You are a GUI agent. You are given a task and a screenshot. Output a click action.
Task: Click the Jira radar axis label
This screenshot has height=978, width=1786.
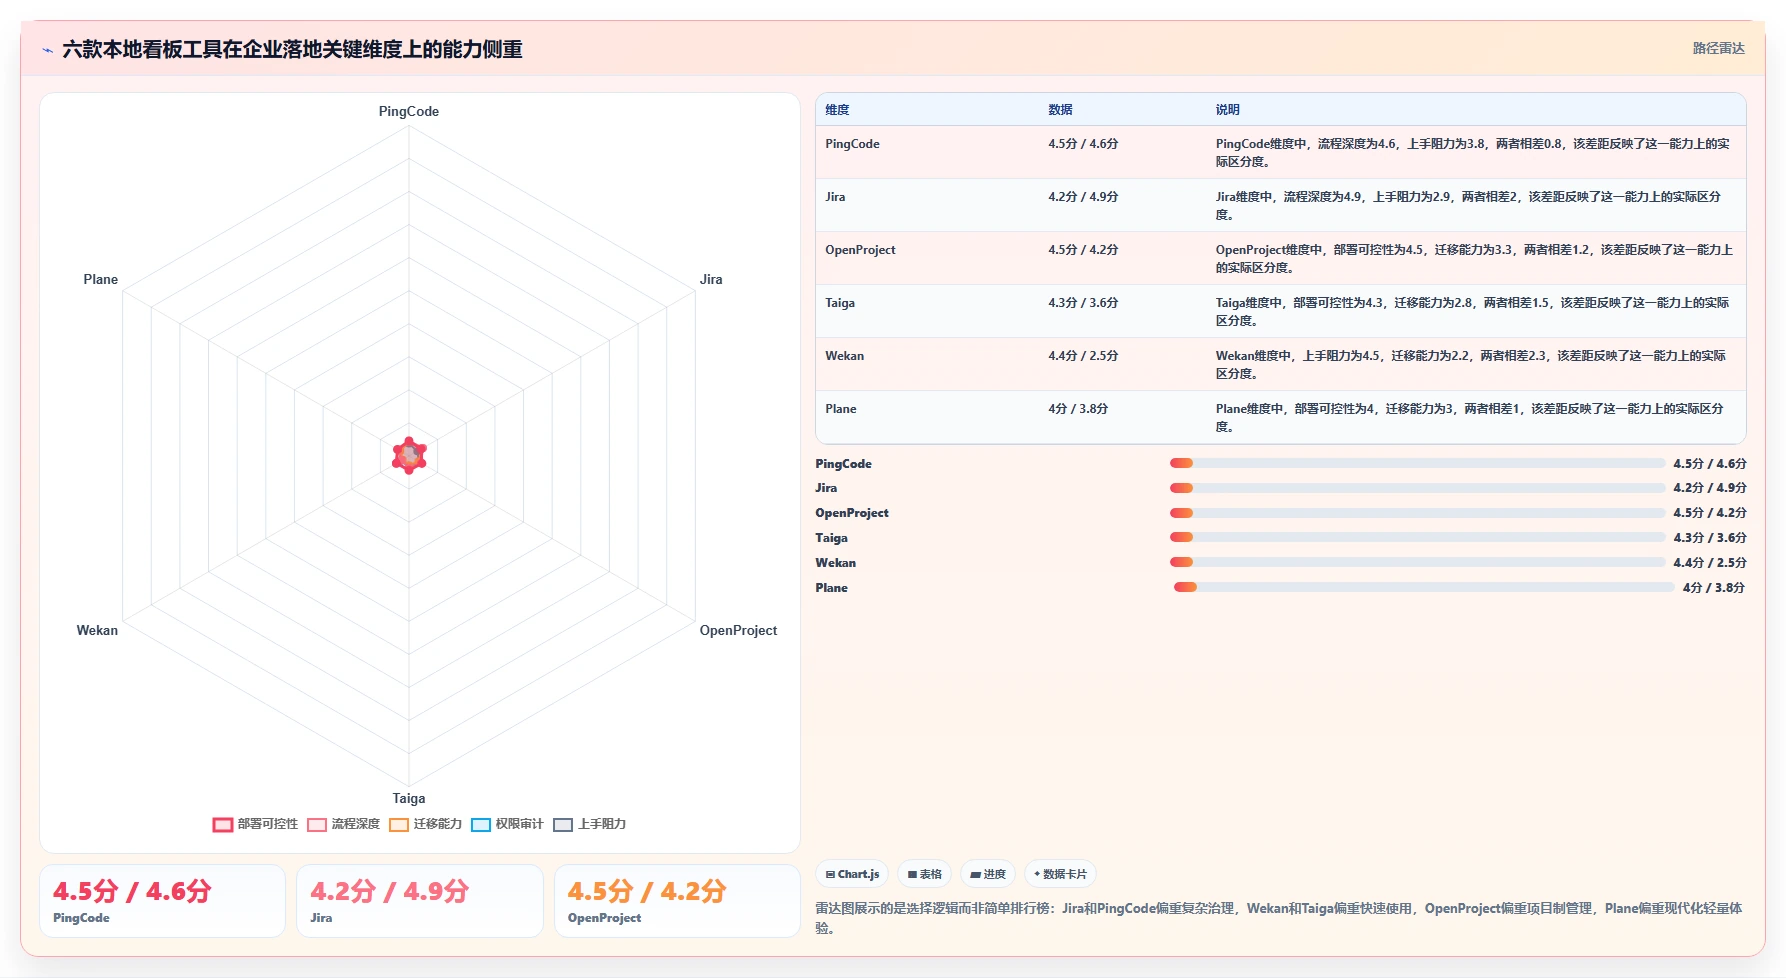(x=711, y=279)
